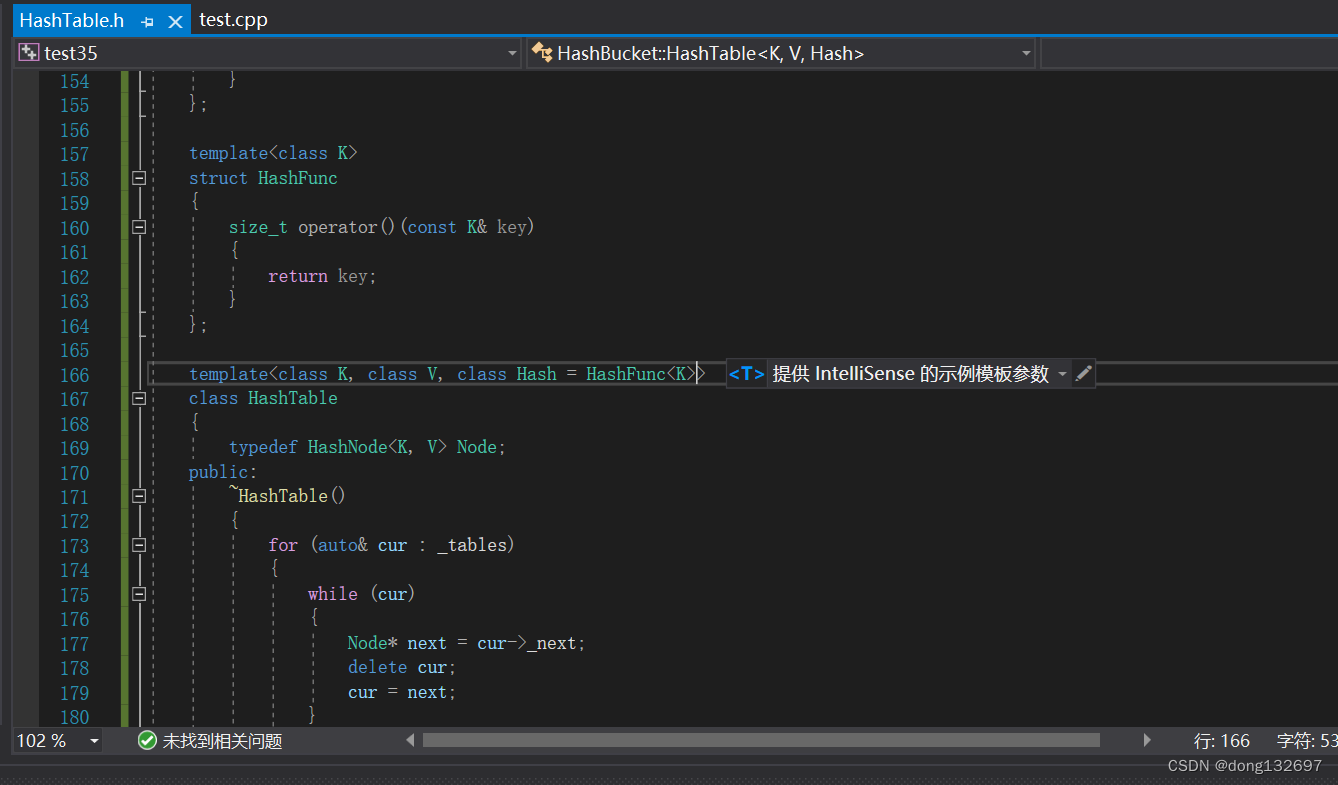Click line number 180 in the gutter
Viewport: 1338px width, 785px height.
tap(74, 717)
